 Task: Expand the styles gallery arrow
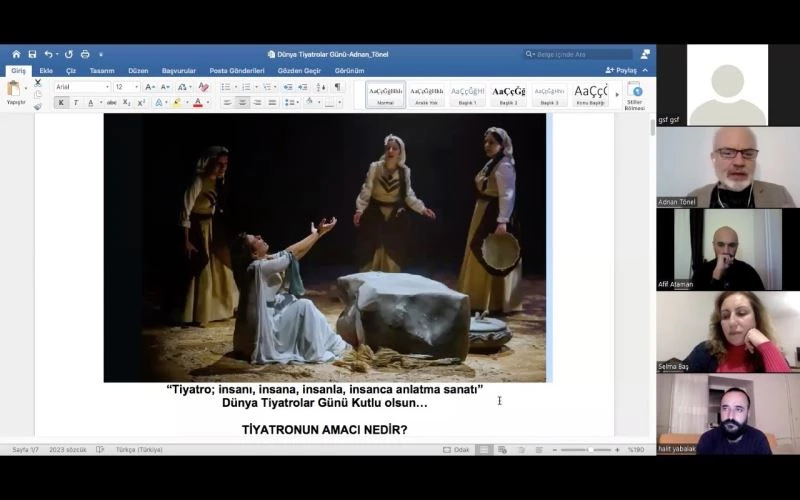click(615, 95)
